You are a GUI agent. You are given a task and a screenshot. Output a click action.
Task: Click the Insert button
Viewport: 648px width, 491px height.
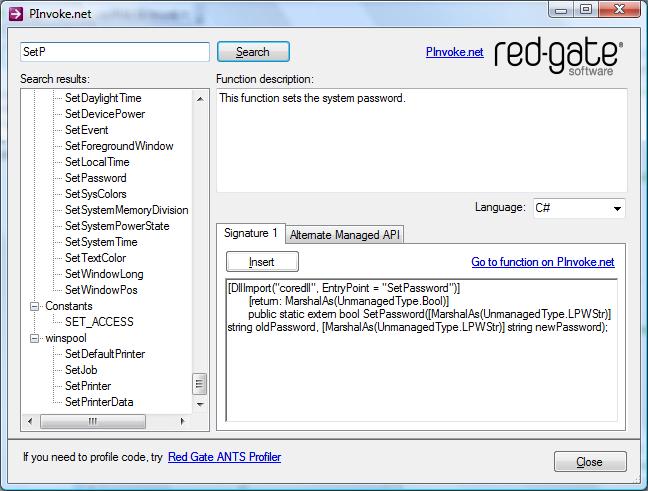pos(261,262)
